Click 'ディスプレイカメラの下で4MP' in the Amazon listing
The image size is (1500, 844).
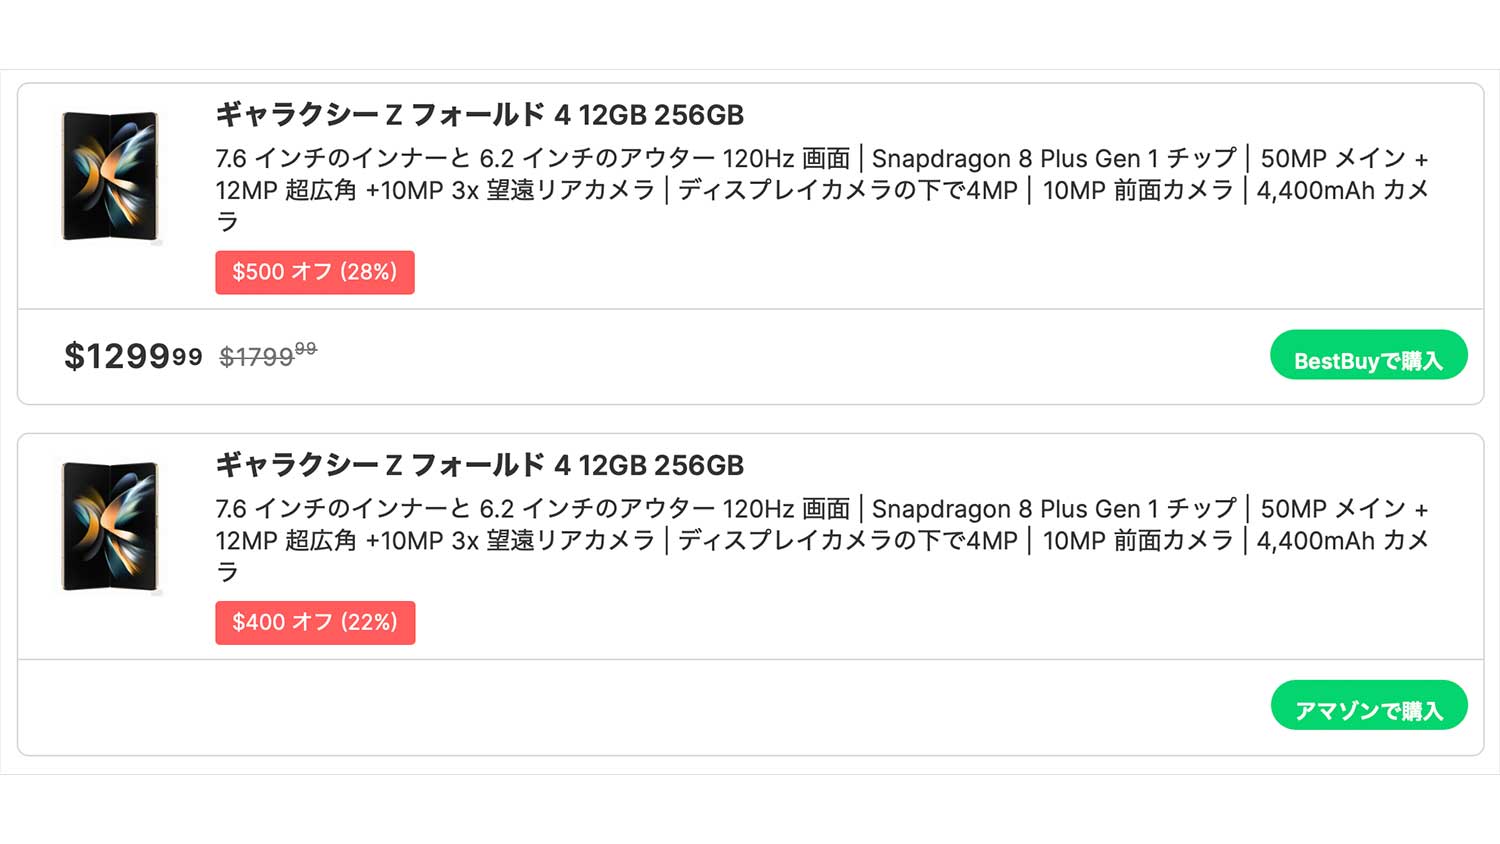tap(847, 540)
